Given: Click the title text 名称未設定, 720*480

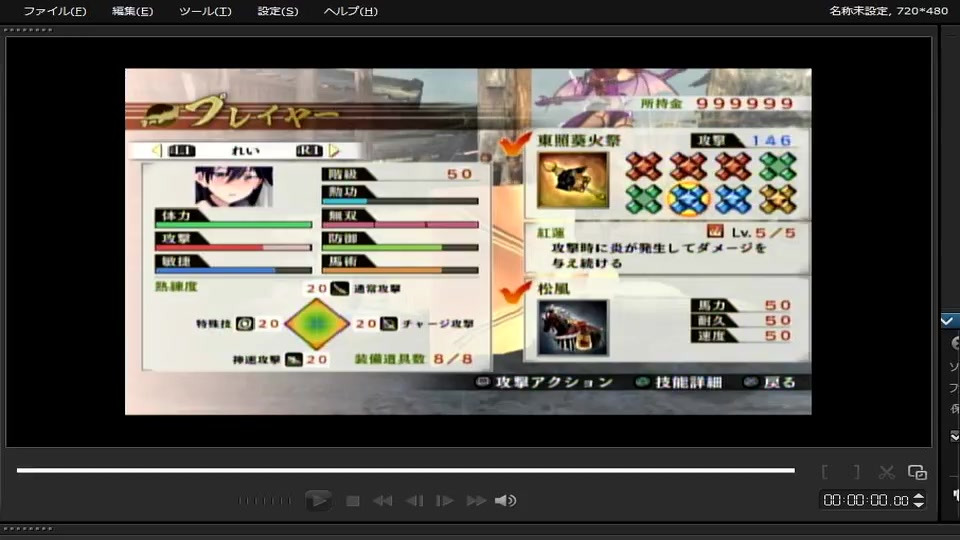Looking at the screenshot, I should point(888,11).
